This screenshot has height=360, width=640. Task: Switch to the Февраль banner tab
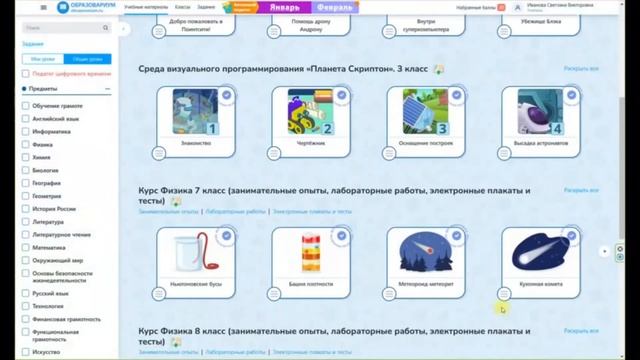[335, 7]
